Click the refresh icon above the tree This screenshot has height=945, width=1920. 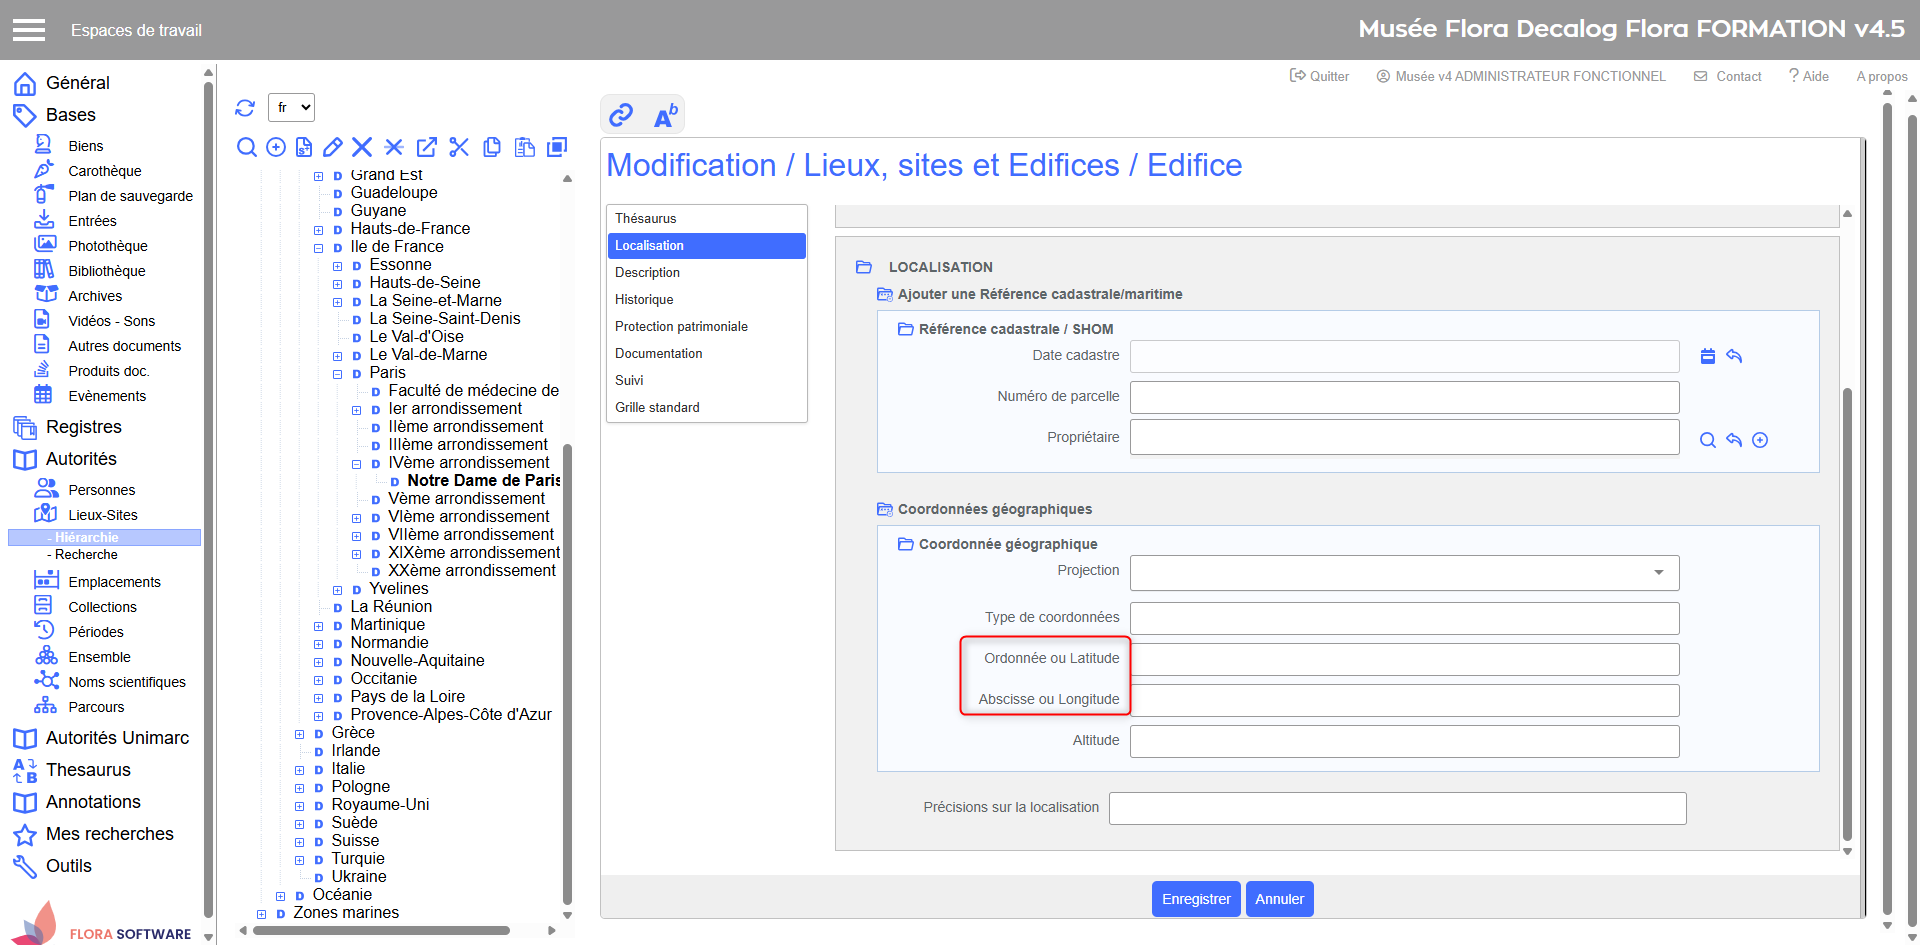point(245,108)
